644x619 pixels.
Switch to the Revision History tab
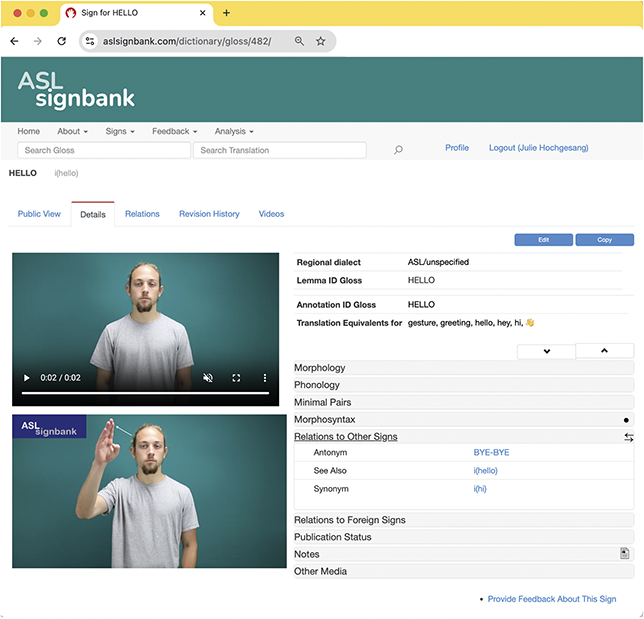(x=209, y=214)
